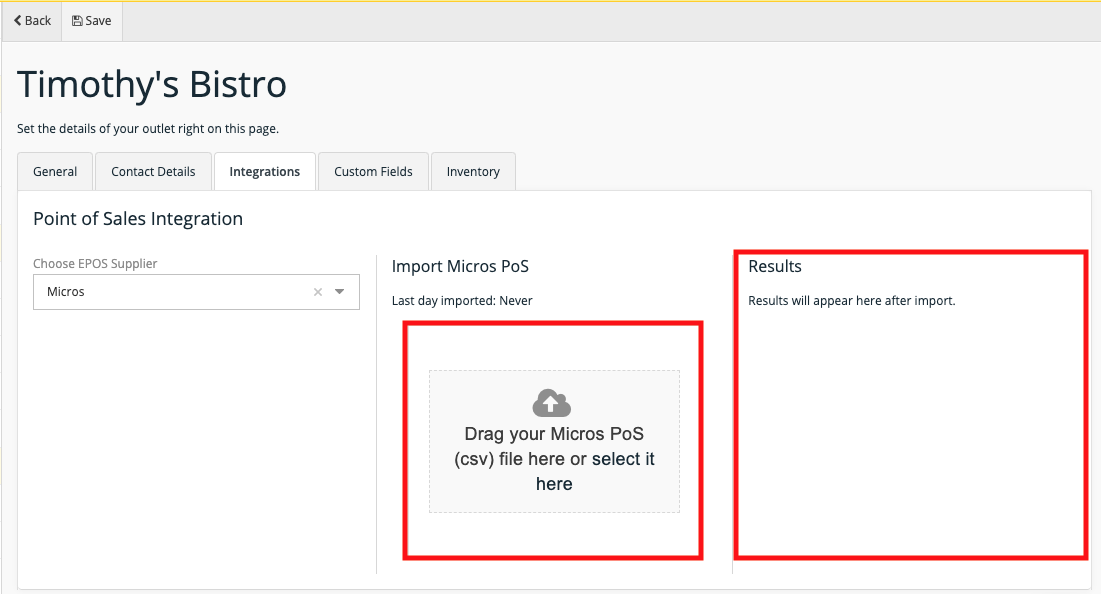Click the Import Micros PoS heading
Viewport: 1101px width, 594px height.
pyautogui.click(x=460, y=266)
